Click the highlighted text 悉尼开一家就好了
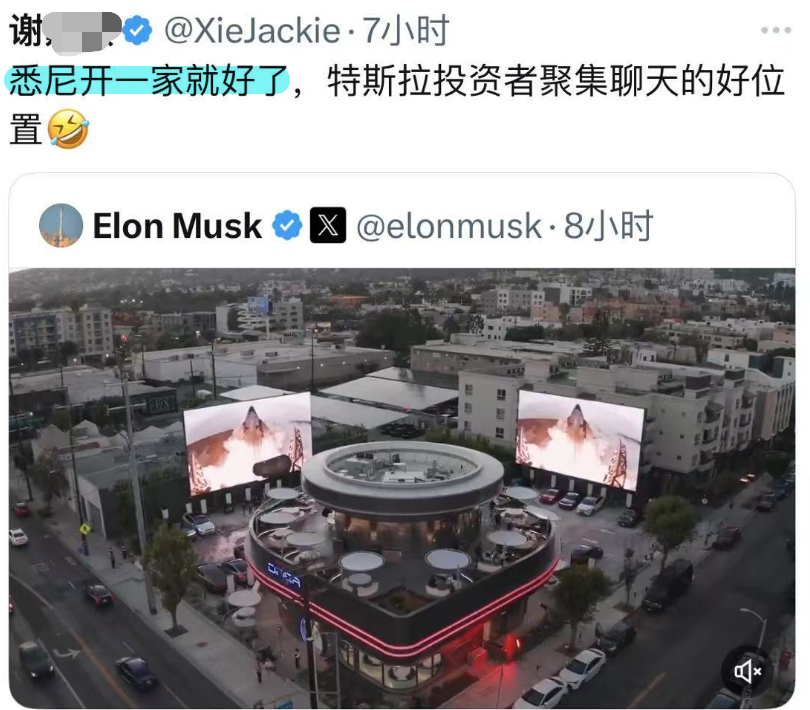Screen dimensions: 810x710 (147, 80)
